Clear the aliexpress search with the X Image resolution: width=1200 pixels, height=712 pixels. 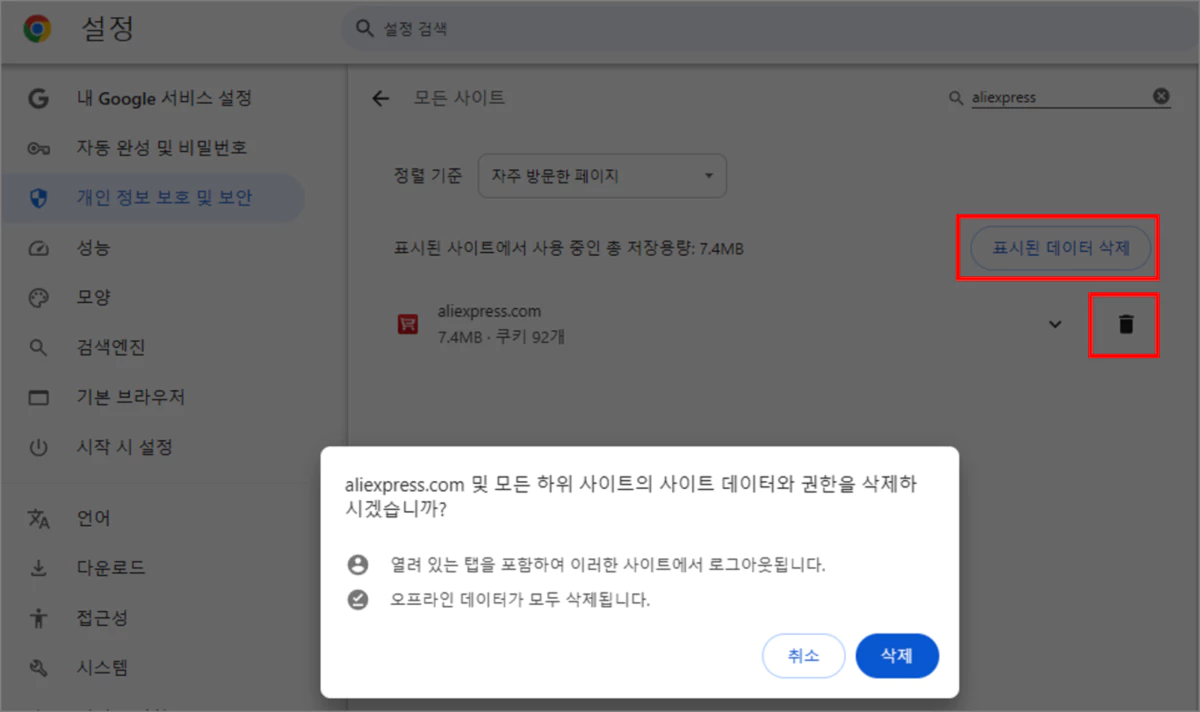coord(1160,96)
